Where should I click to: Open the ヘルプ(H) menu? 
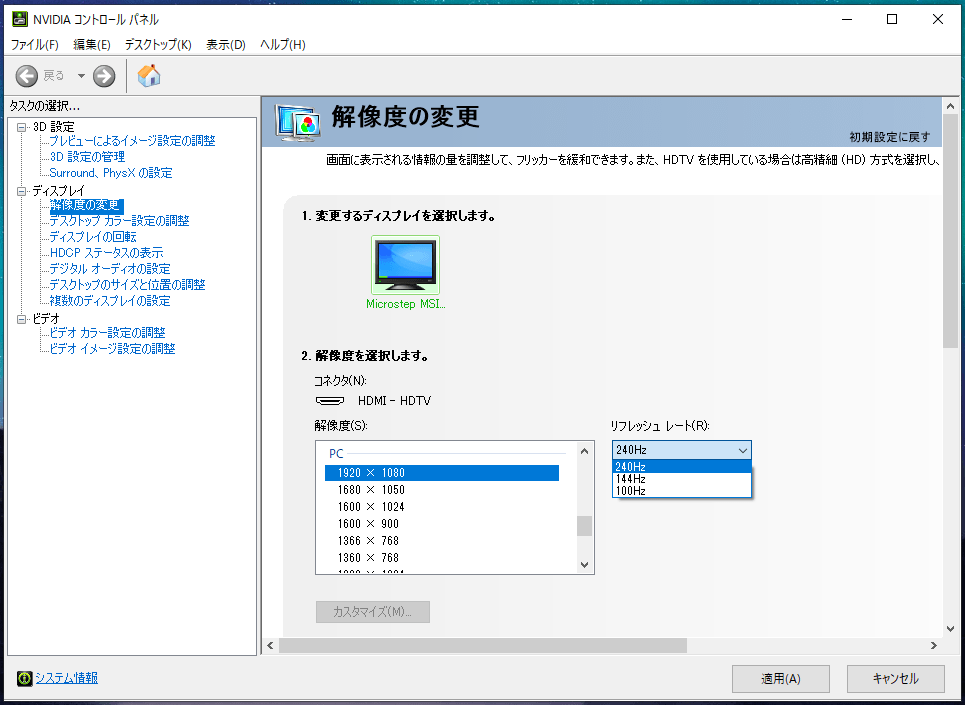tap(282, 45)
